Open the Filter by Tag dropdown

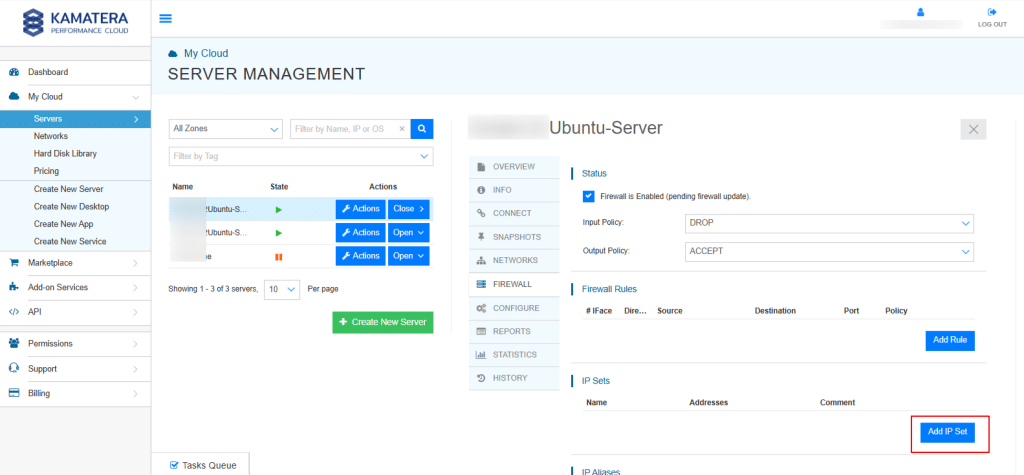(301, 157)
